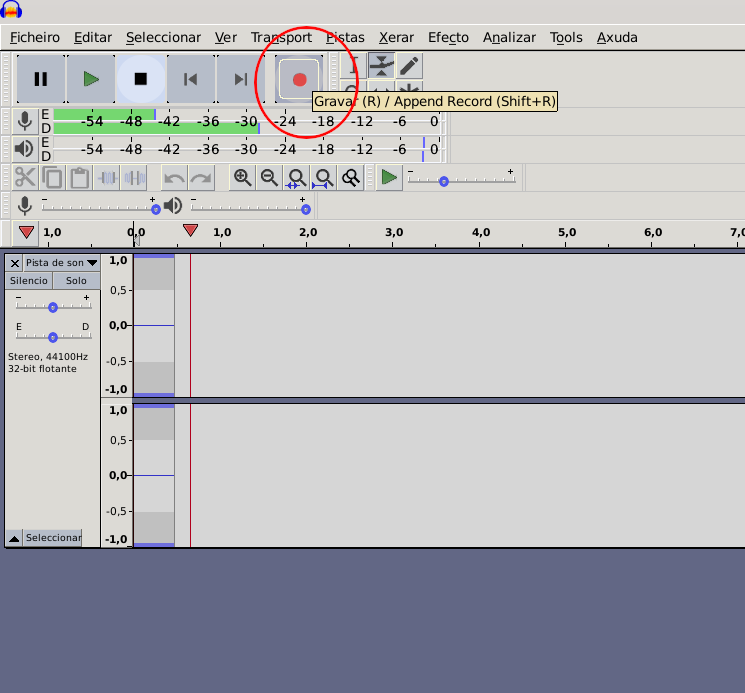Open the Pistas menu
This screenshot has height=693, width=745.
345,38
